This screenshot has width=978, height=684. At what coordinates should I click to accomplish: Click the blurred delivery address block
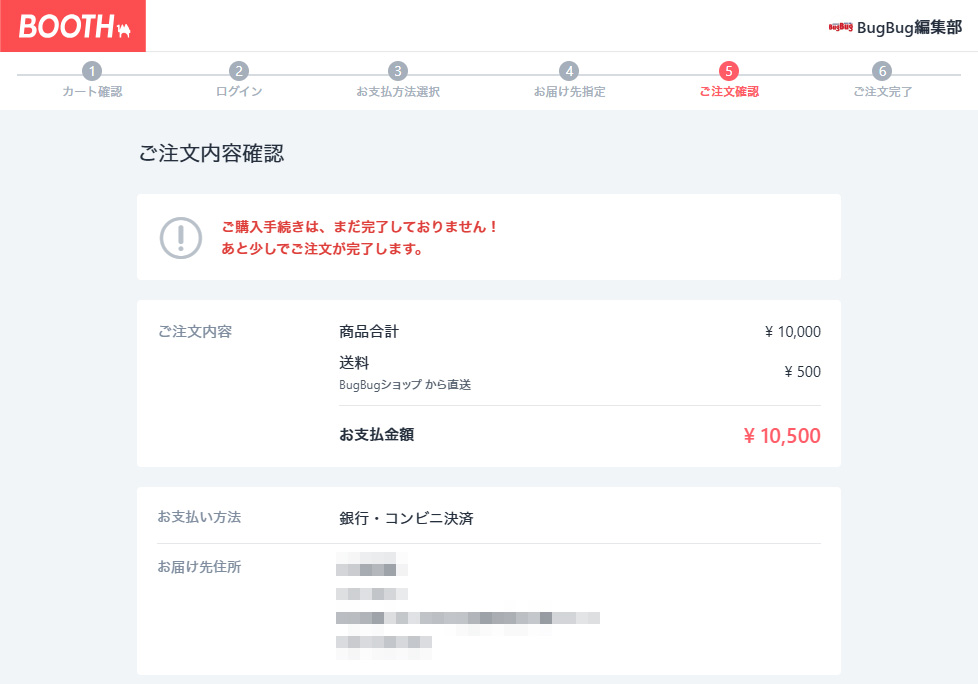click(467, 606)
